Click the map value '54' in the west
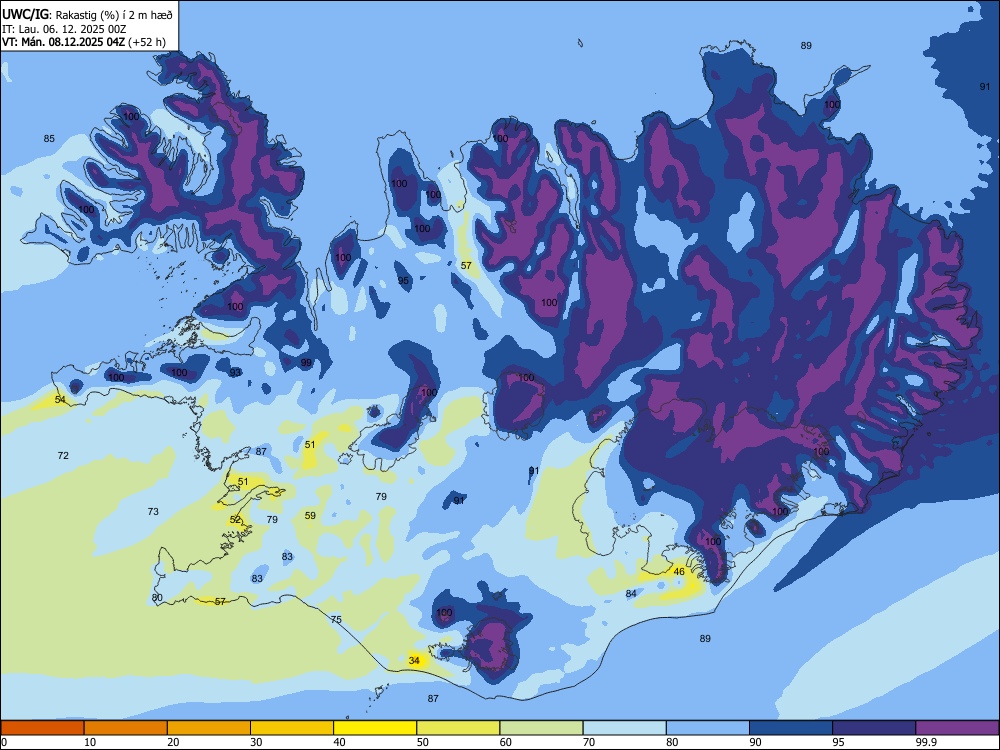This screenshot has height=750, width=1000. (x=60, y=399)
